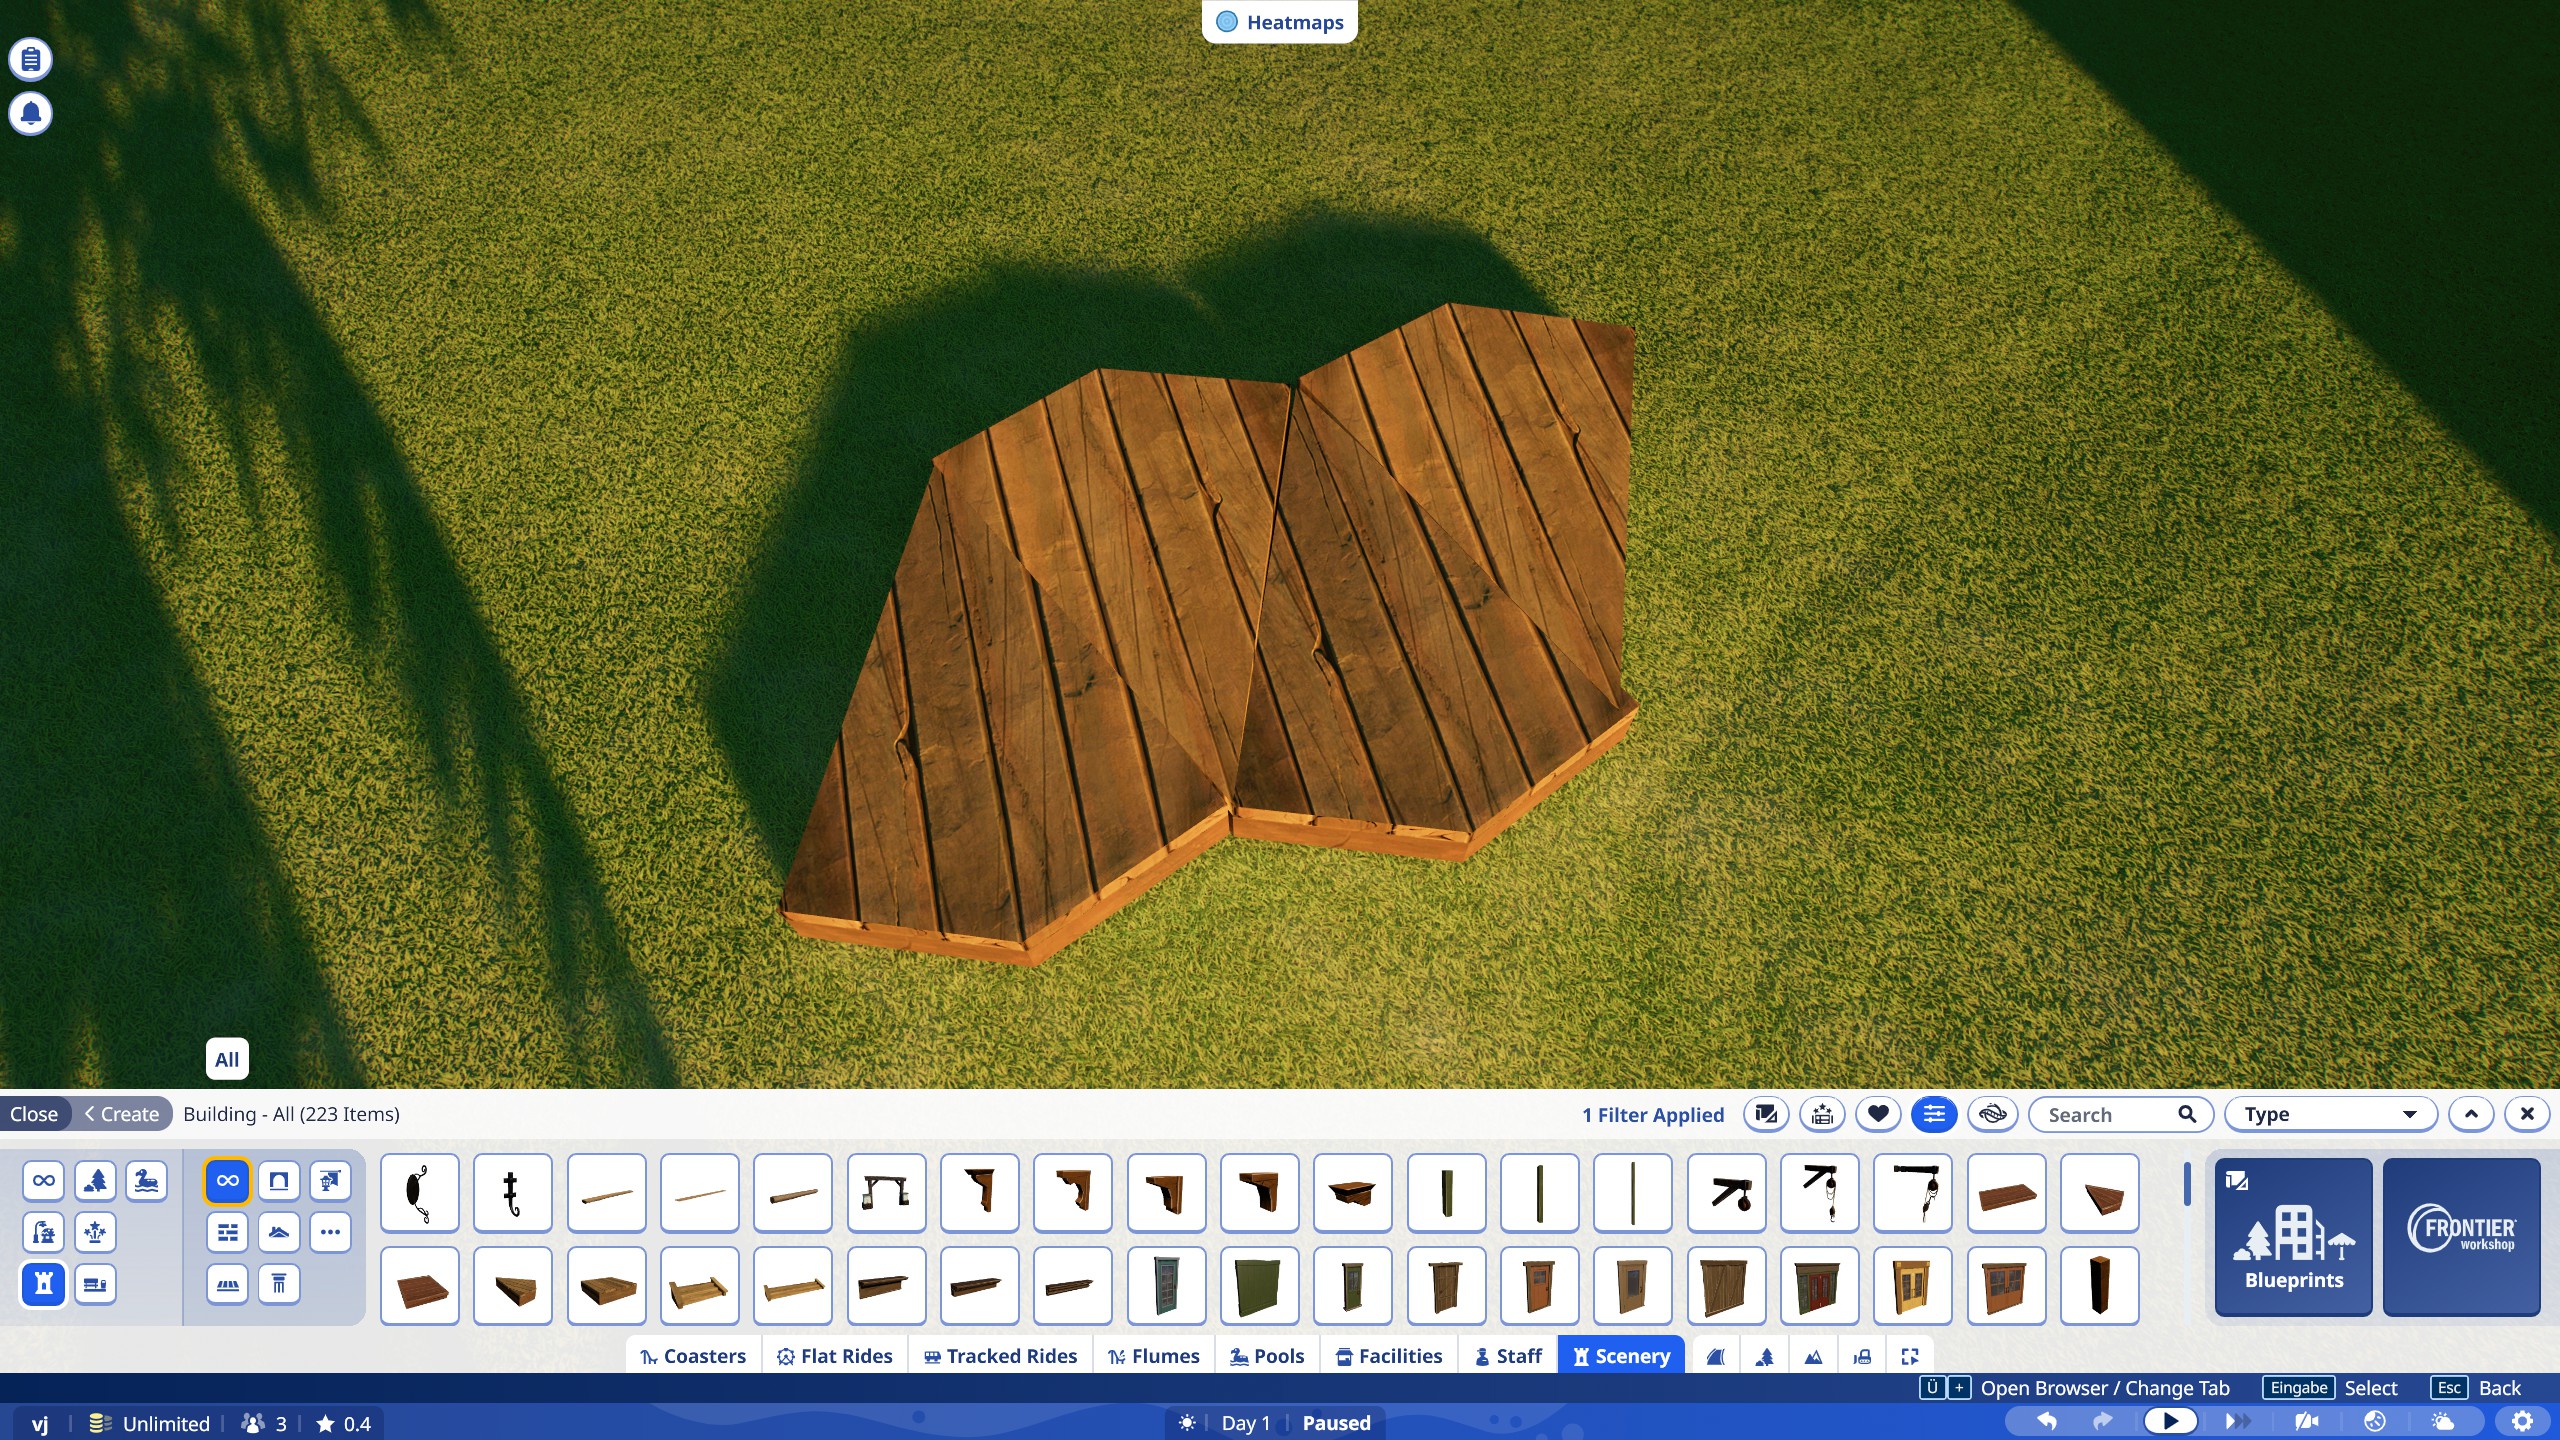Select the building castle tower category

44,1284
